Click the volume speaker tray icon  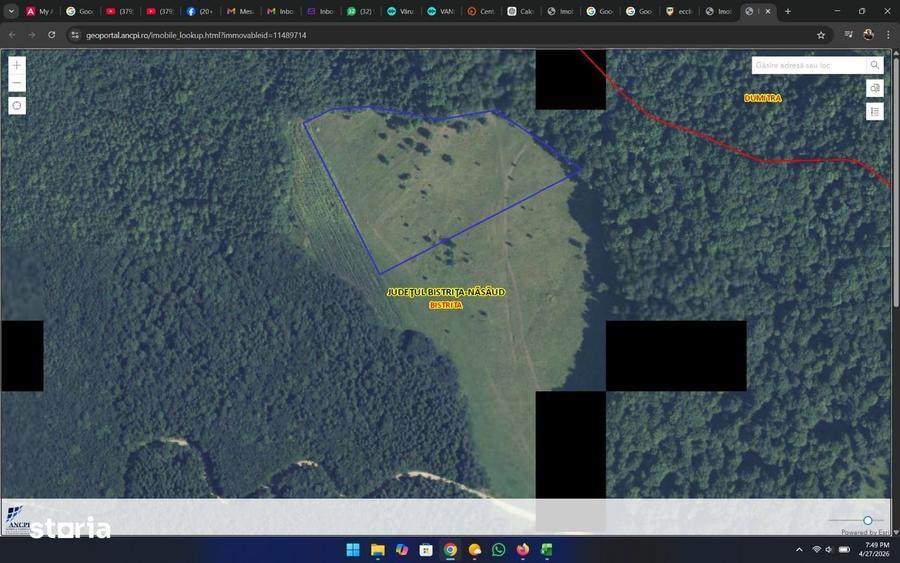pos(829,550)
